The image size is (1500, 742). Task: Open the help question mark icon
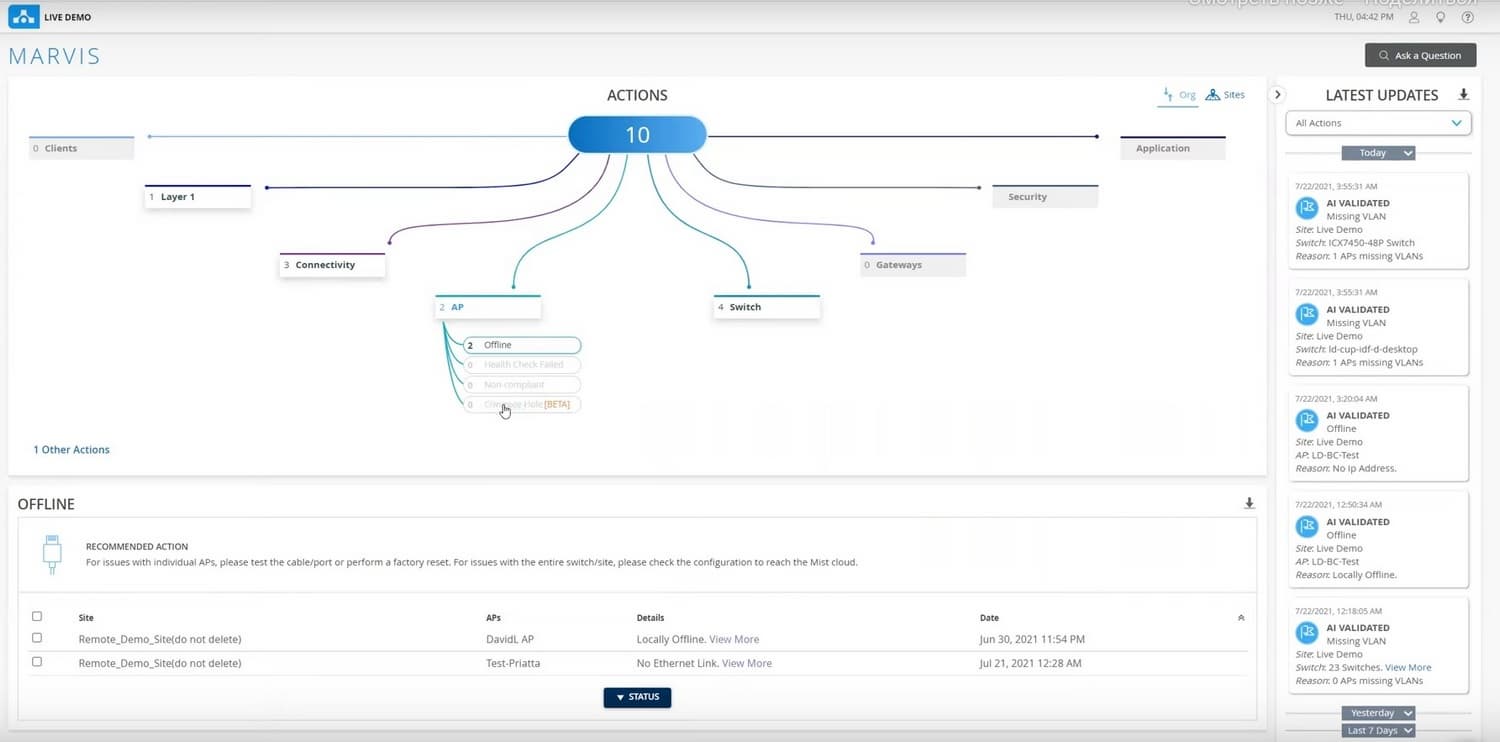point(1468,17)
